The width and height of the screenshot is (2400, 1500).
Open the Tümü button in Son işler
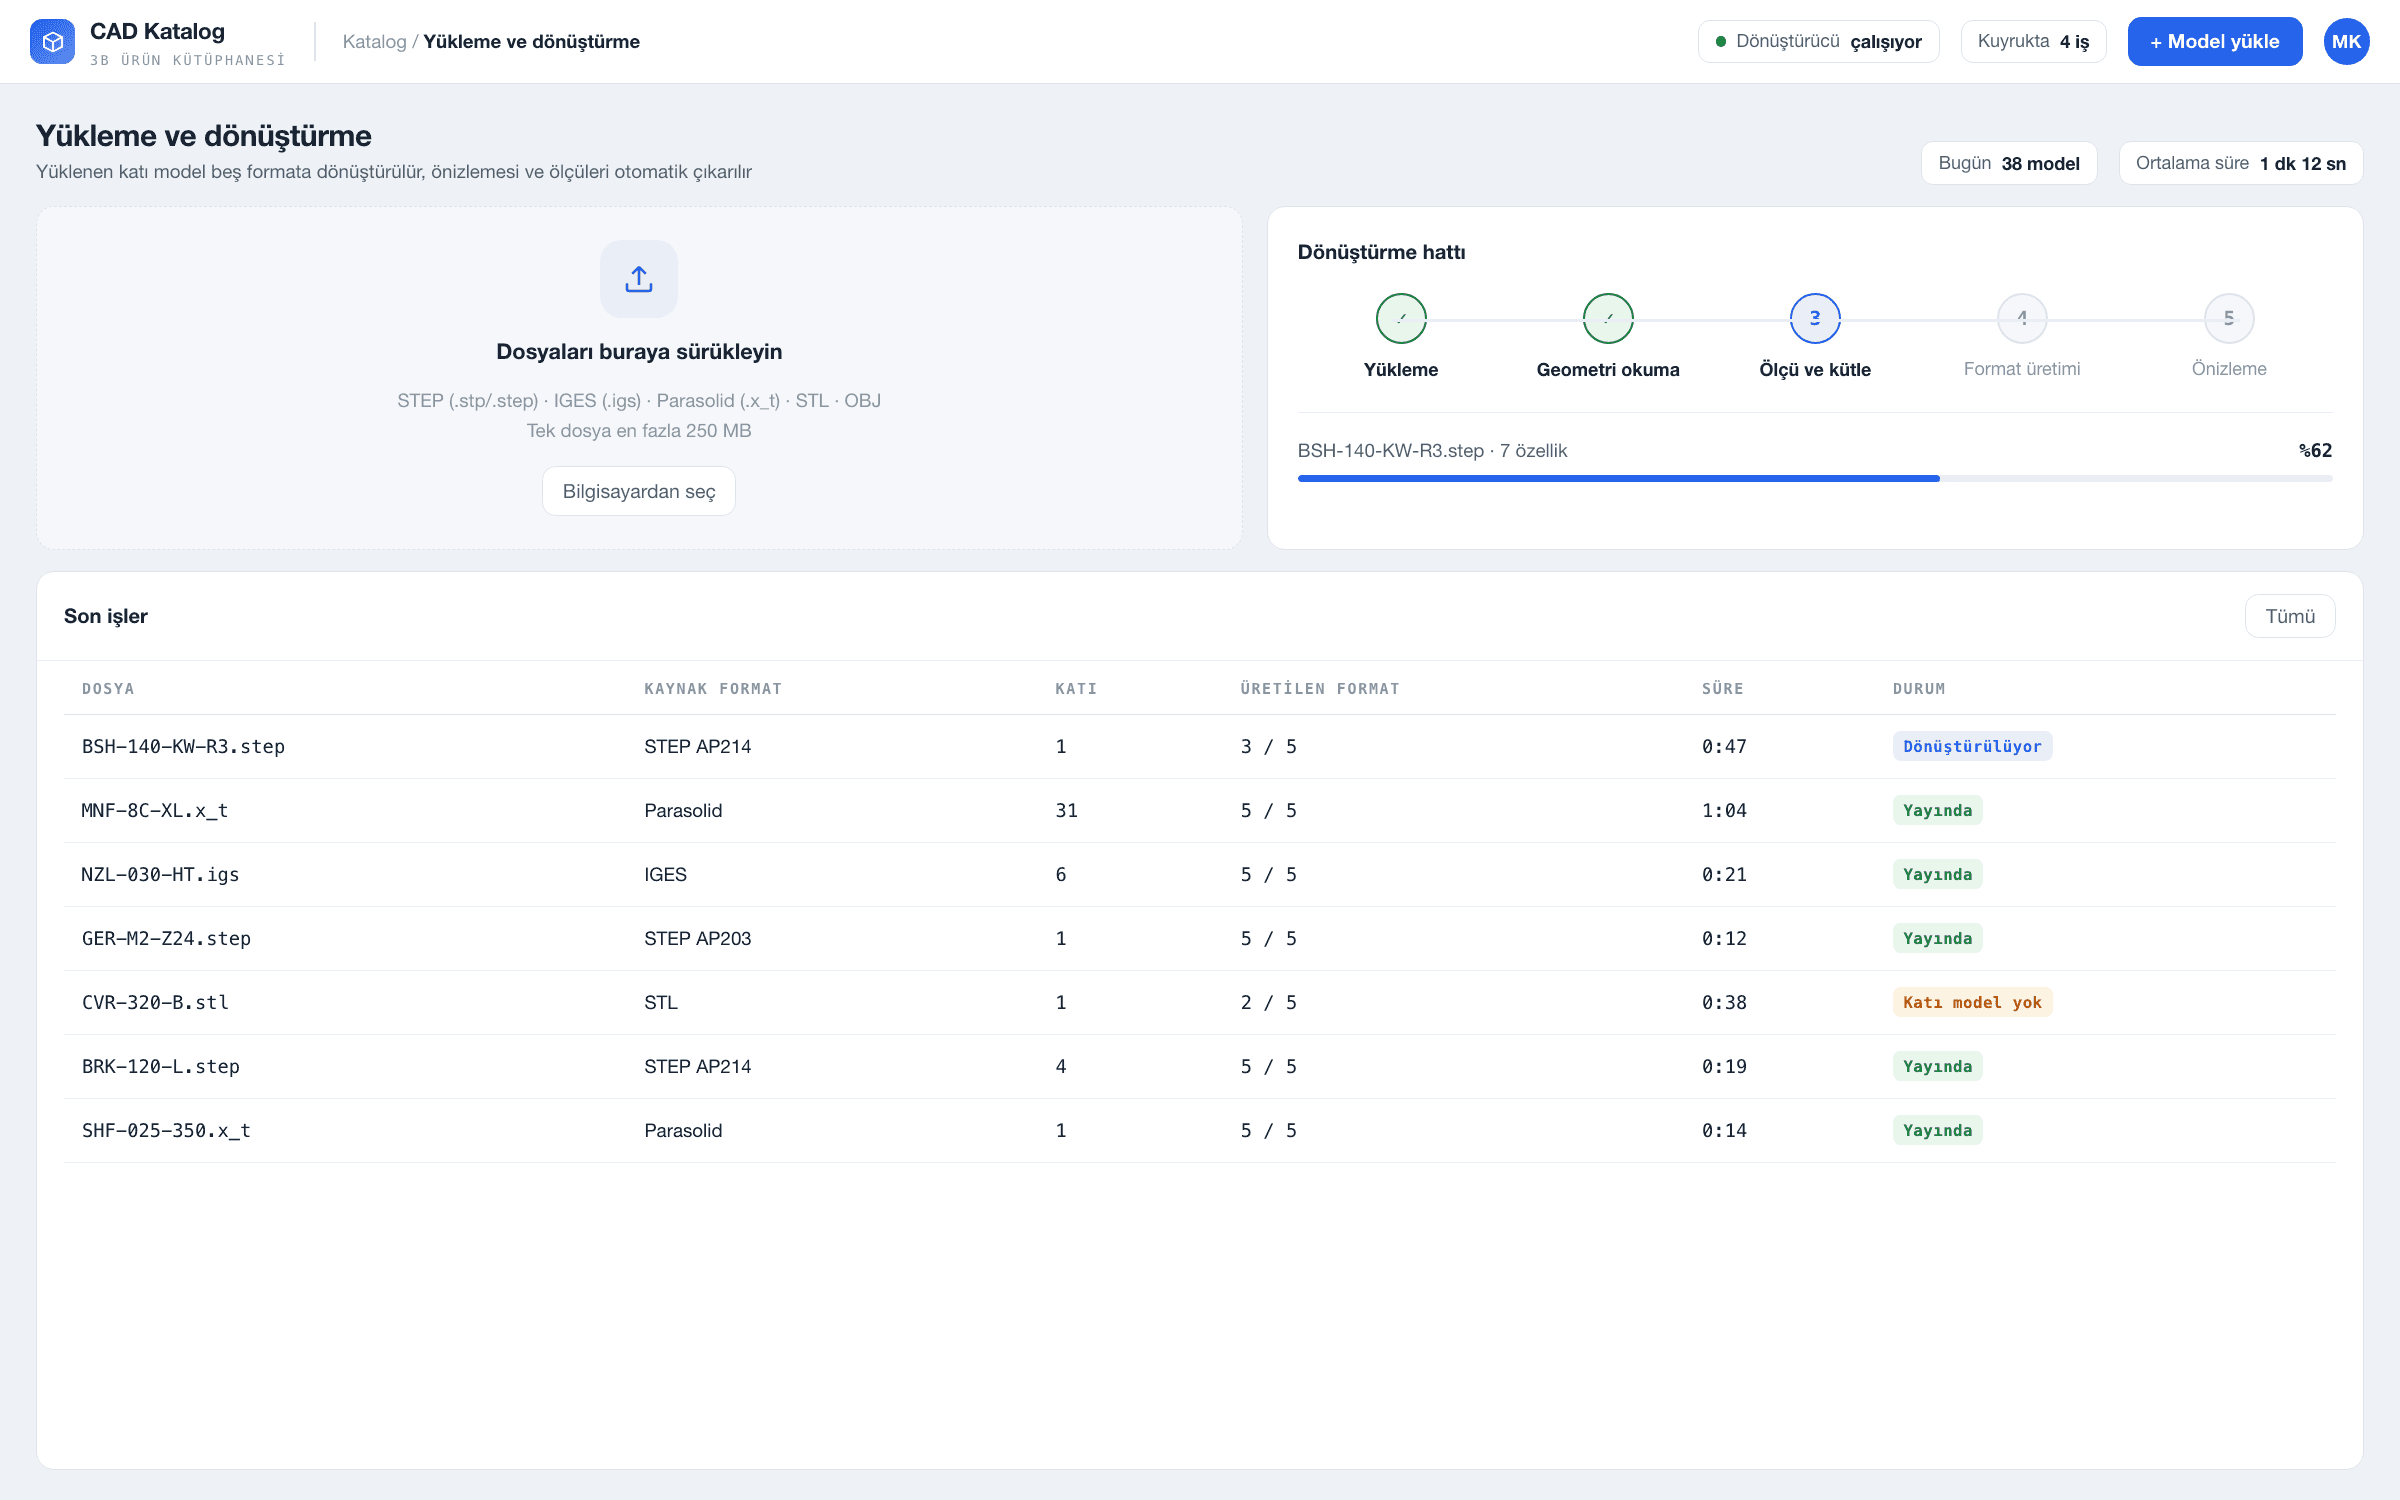(x=2290, y=616)
